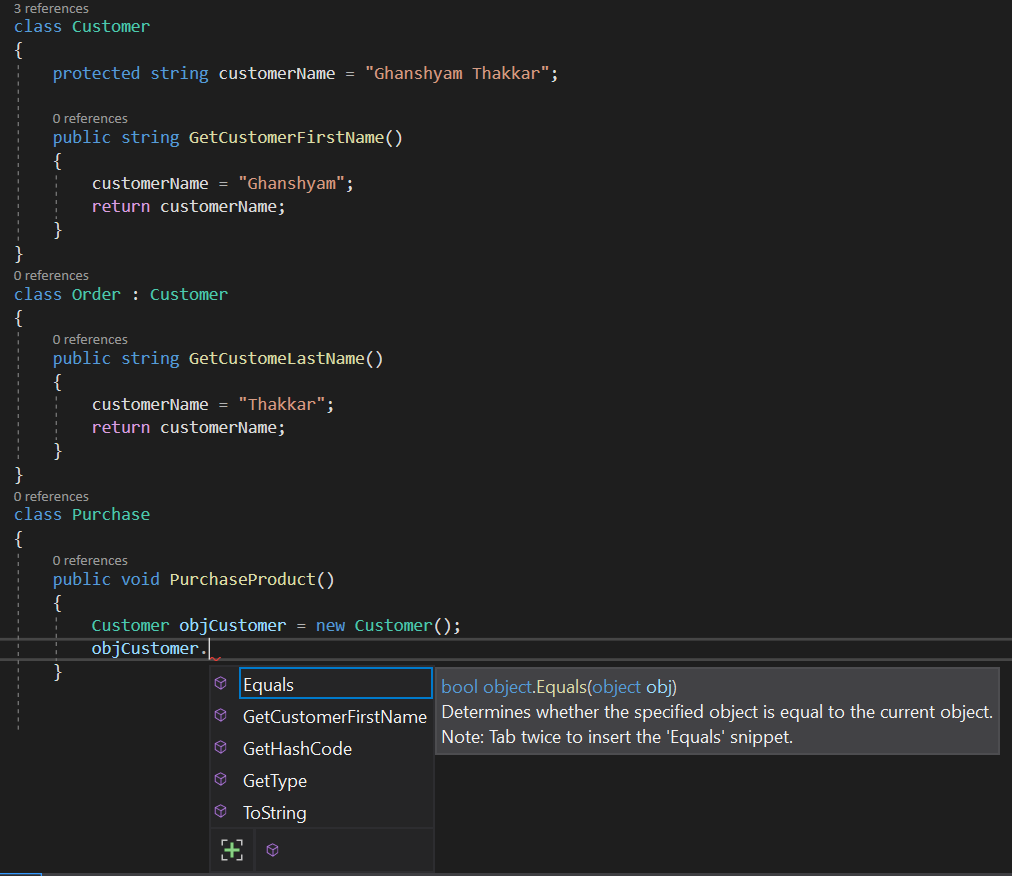The width and height of the screenshot is (1013, 885).
Task: Click '0 references' above GetCustomeLastName
Action: (90, 338)
